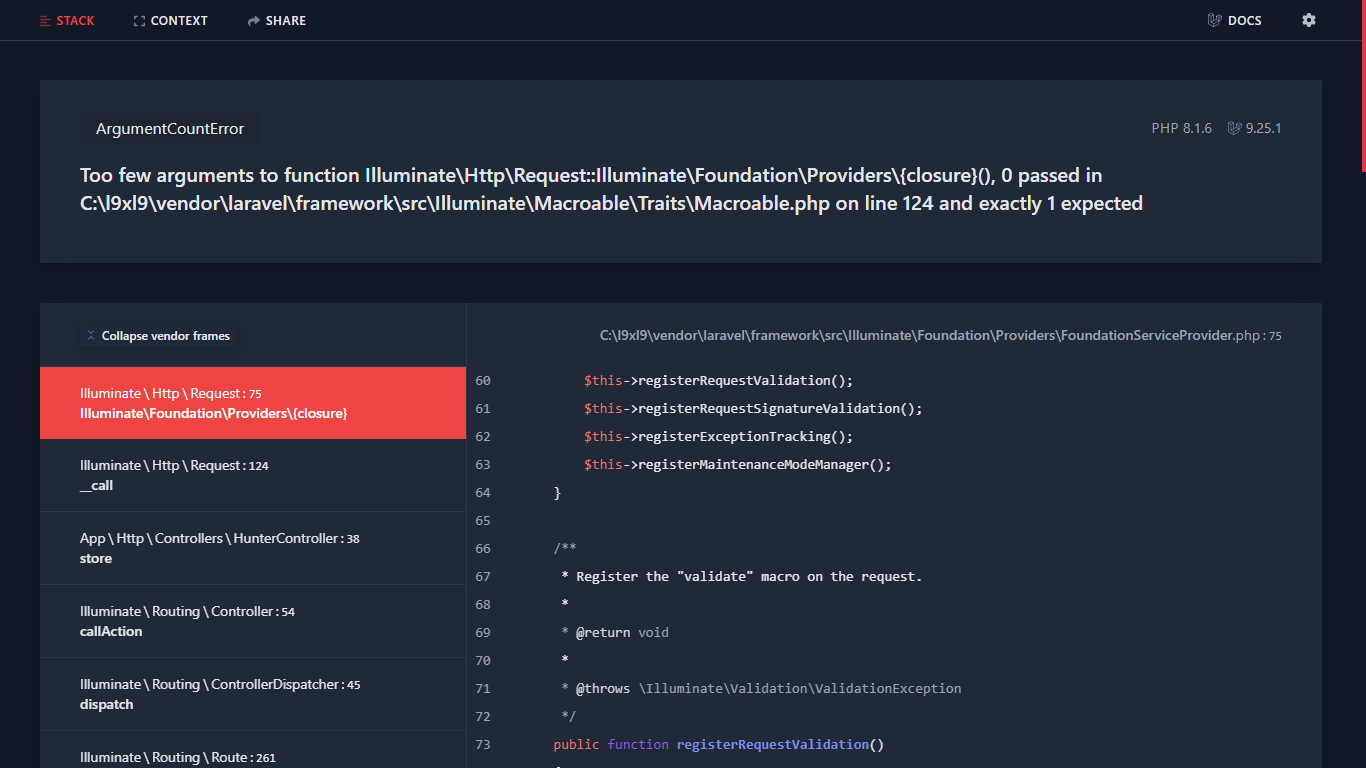Screen dimensions: 1366x768
Task: Click the FoundationServiceProvider.php file path
Action: [x=940, y=336]
